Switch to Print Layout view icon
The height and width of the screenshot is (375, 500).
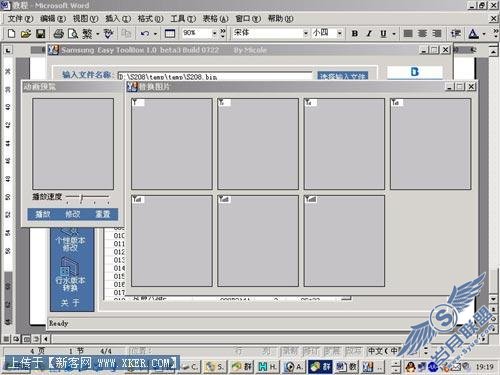click(26, 339)
